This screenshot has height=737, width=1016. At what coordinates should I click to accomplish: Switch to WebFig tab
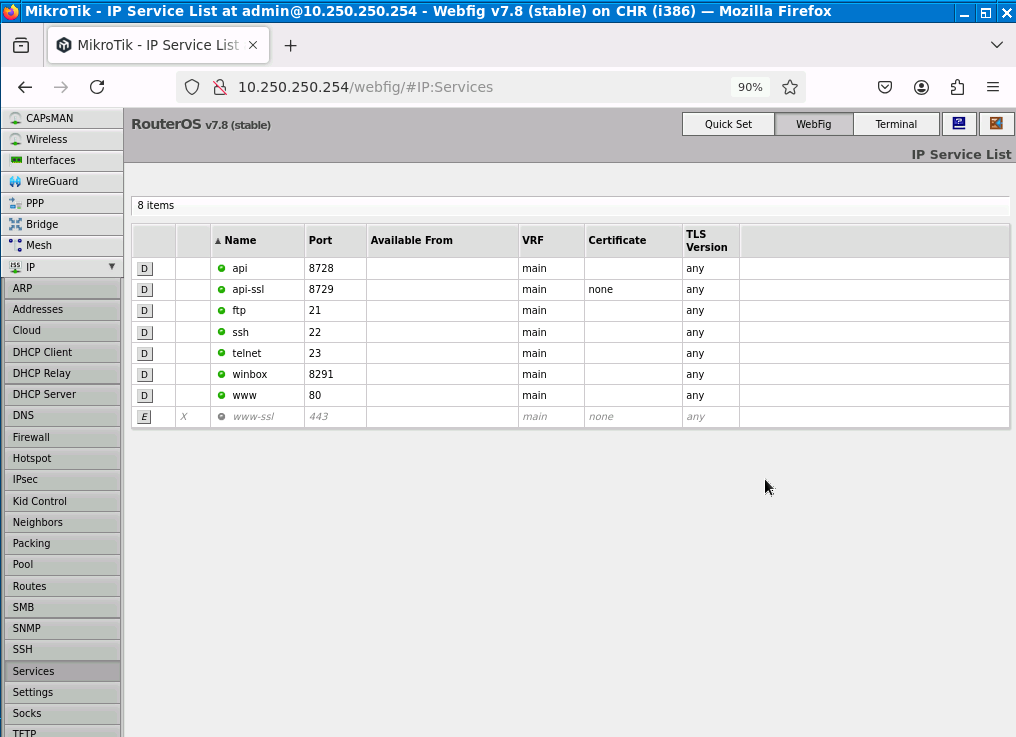coord(814,124)
